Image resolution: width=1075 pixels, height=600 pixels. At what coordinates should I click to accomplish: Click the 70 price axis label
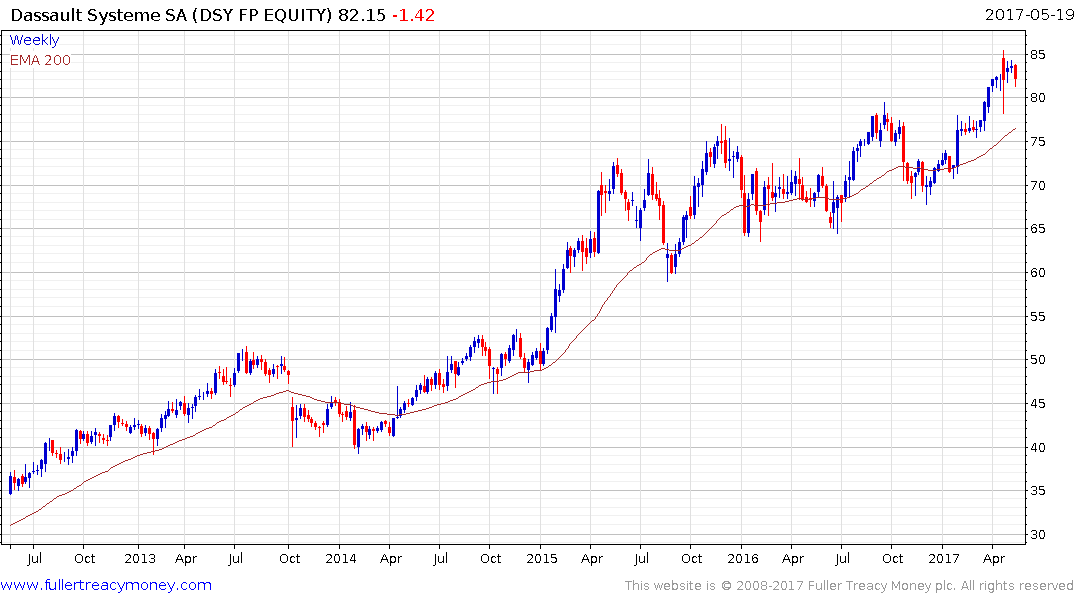coord(1037,186)
